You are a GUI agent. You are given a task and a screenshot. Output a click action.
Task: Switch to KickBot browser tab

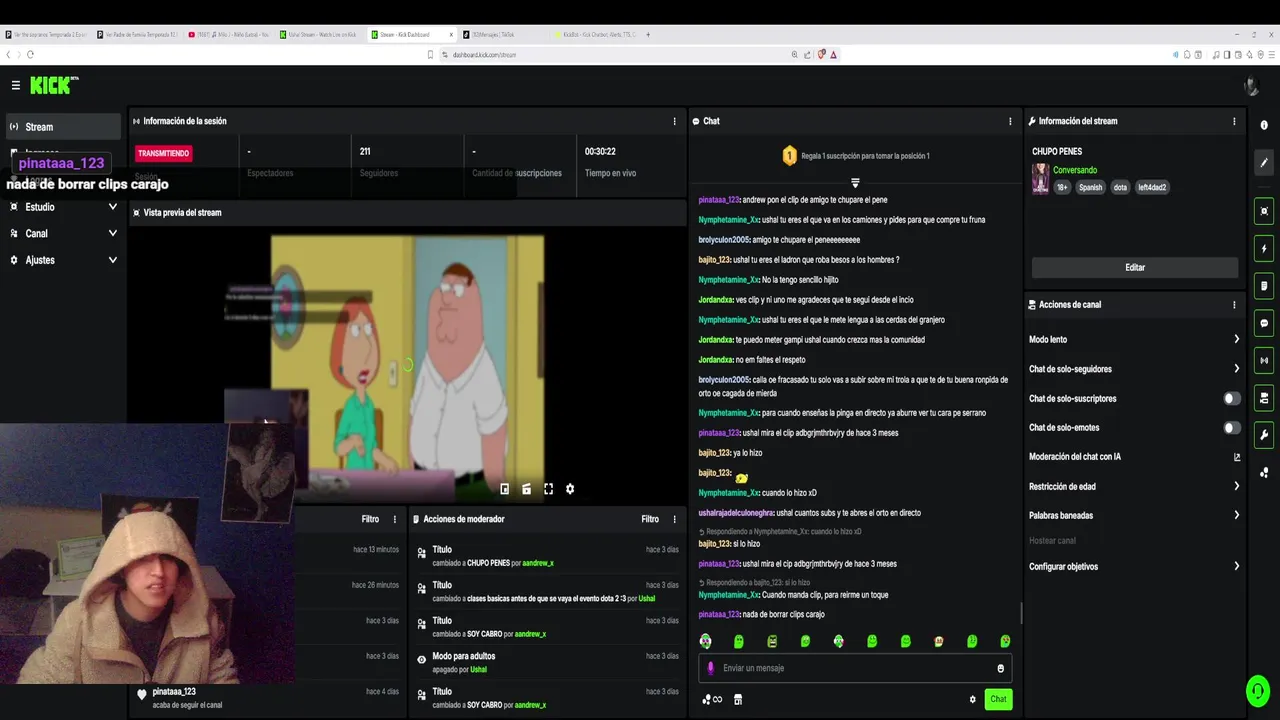(x=595, y=34)
